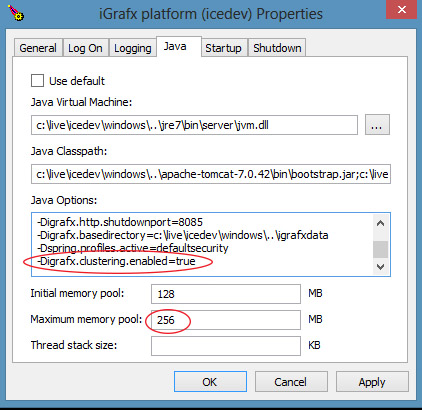Go to the Logging tab
Viewport: 422px width, 410px height.
pos(133,48)
